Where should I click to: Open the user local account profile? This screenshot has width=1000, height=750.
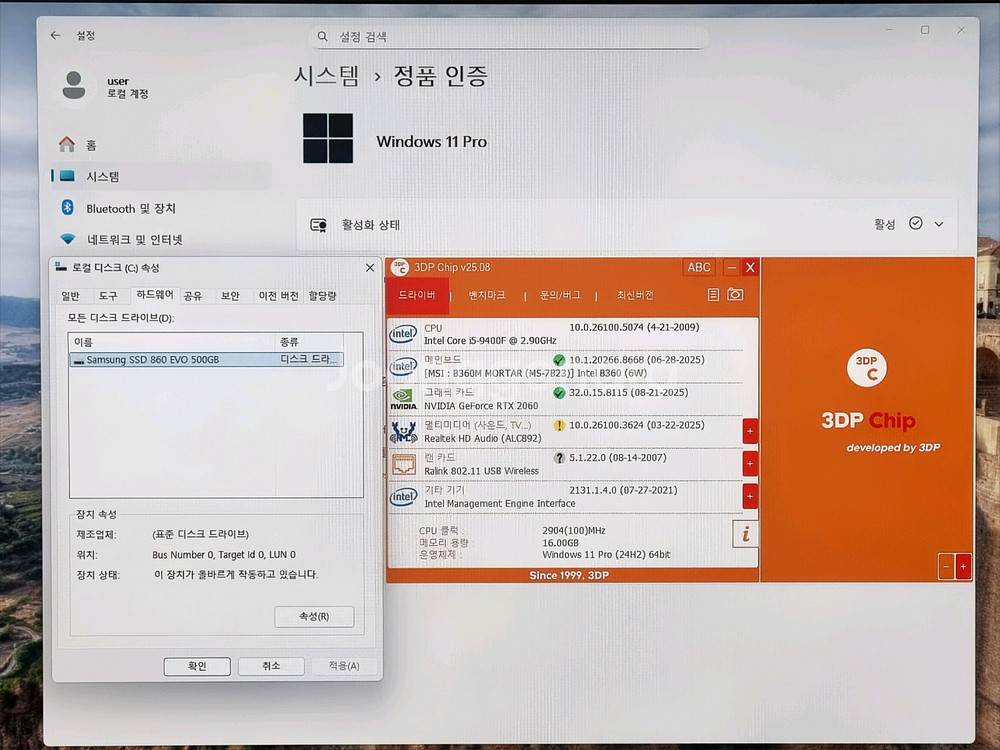point(106,86)
